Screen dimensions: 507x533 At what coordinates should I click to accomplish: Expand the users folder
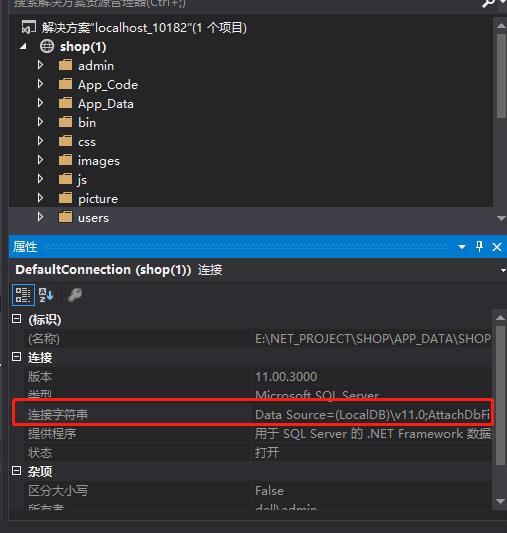point(40,217)
